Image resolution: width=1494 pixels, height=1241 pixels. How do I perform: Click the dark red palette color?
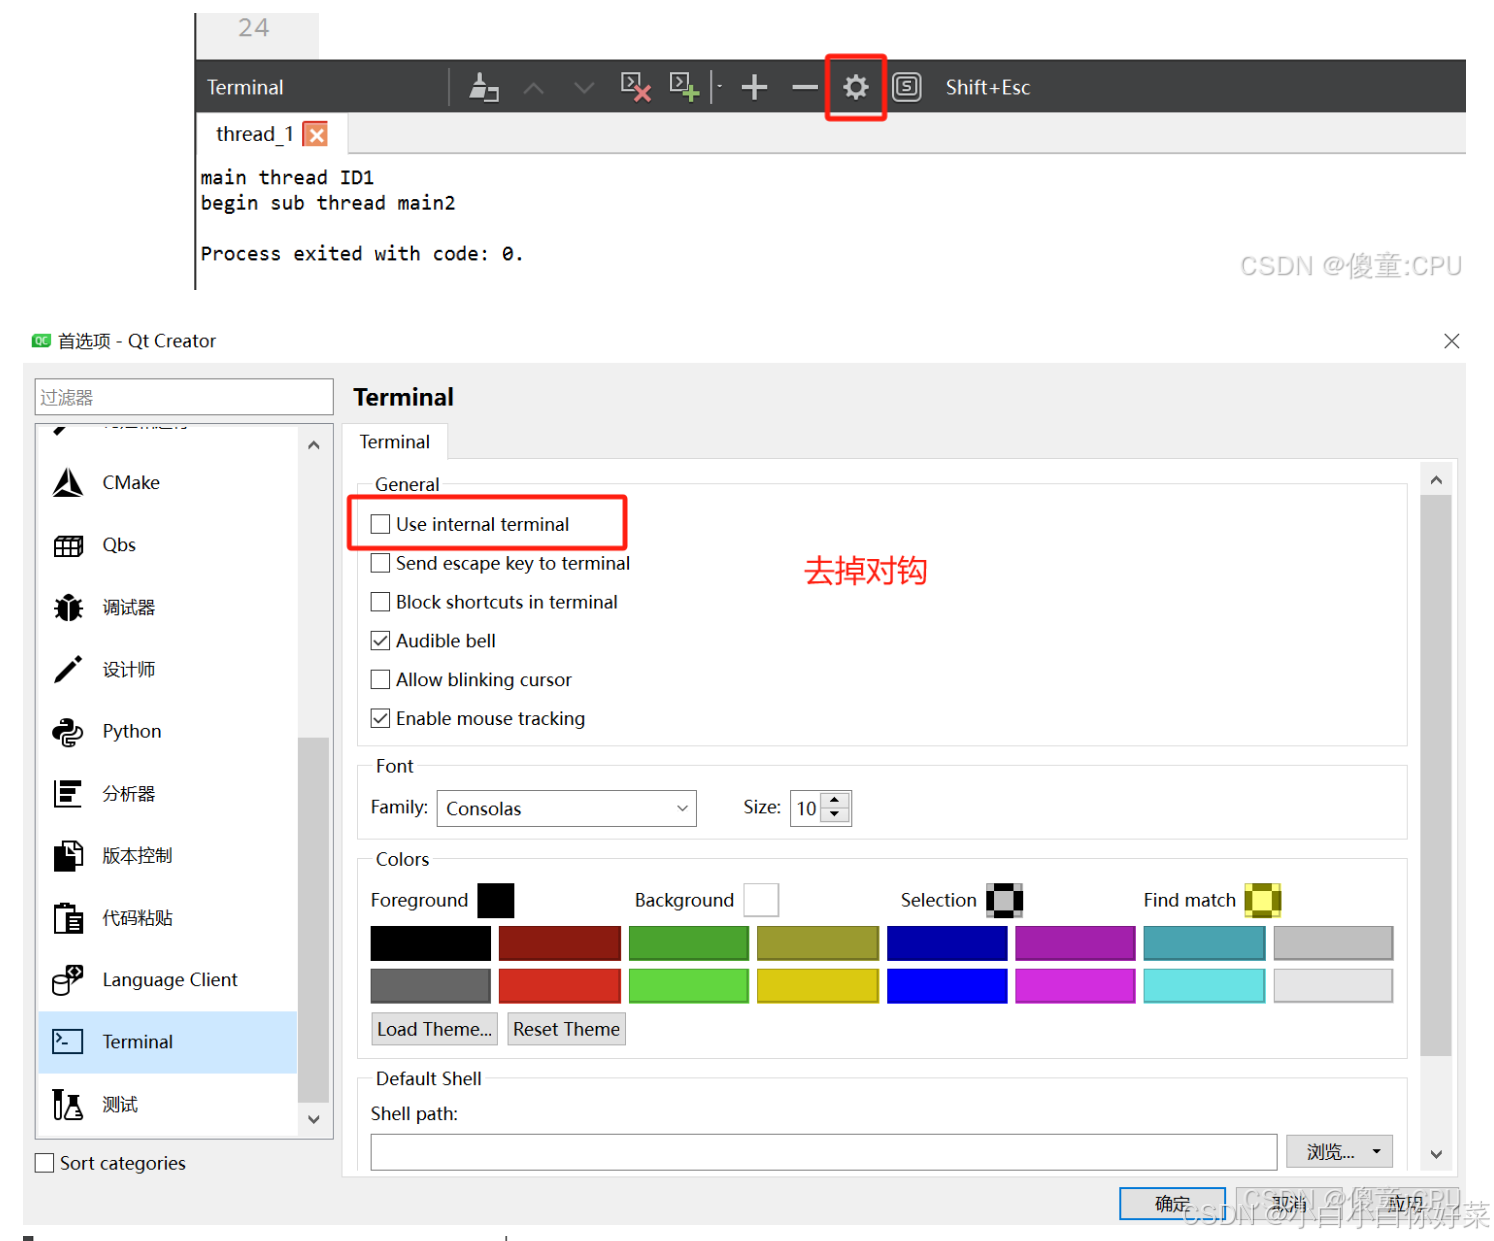tap(559, 943)
